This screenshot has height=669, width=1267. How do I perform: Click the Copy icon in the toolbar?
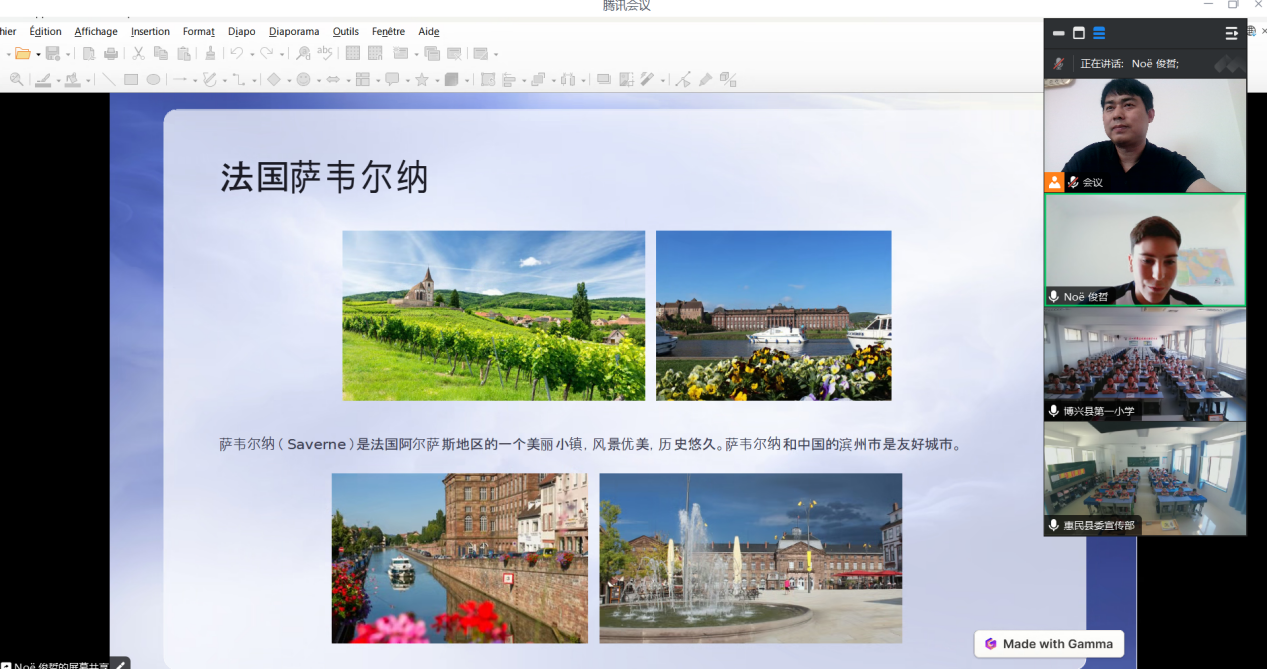(162, 53)
